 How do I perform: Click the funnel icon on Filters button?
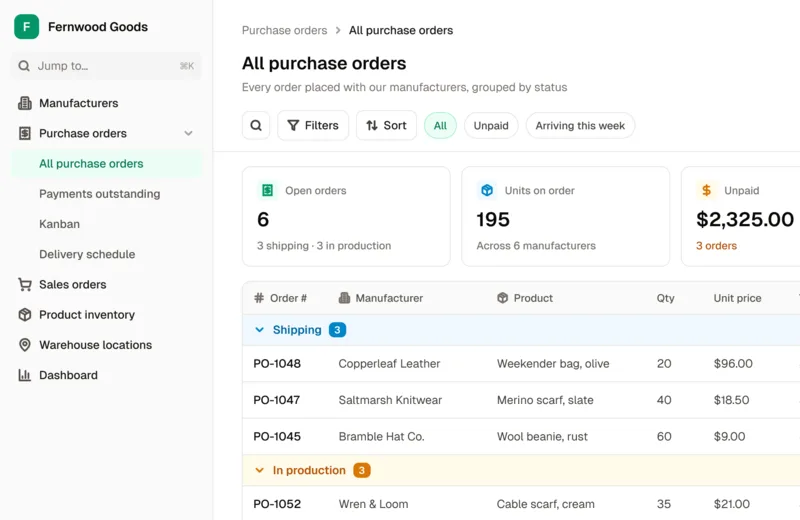coord(293,126)
